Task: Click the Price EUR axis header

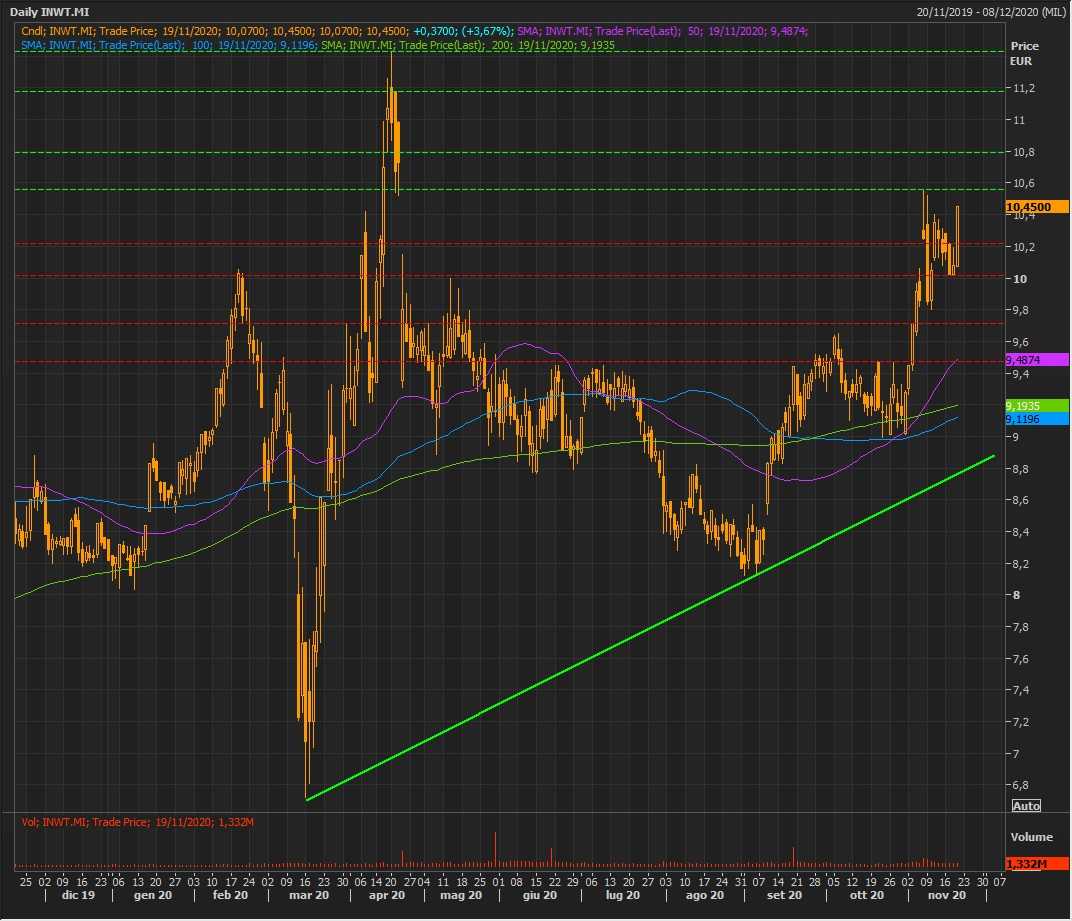Action: pyautogui.click(x=1025, y=53)
